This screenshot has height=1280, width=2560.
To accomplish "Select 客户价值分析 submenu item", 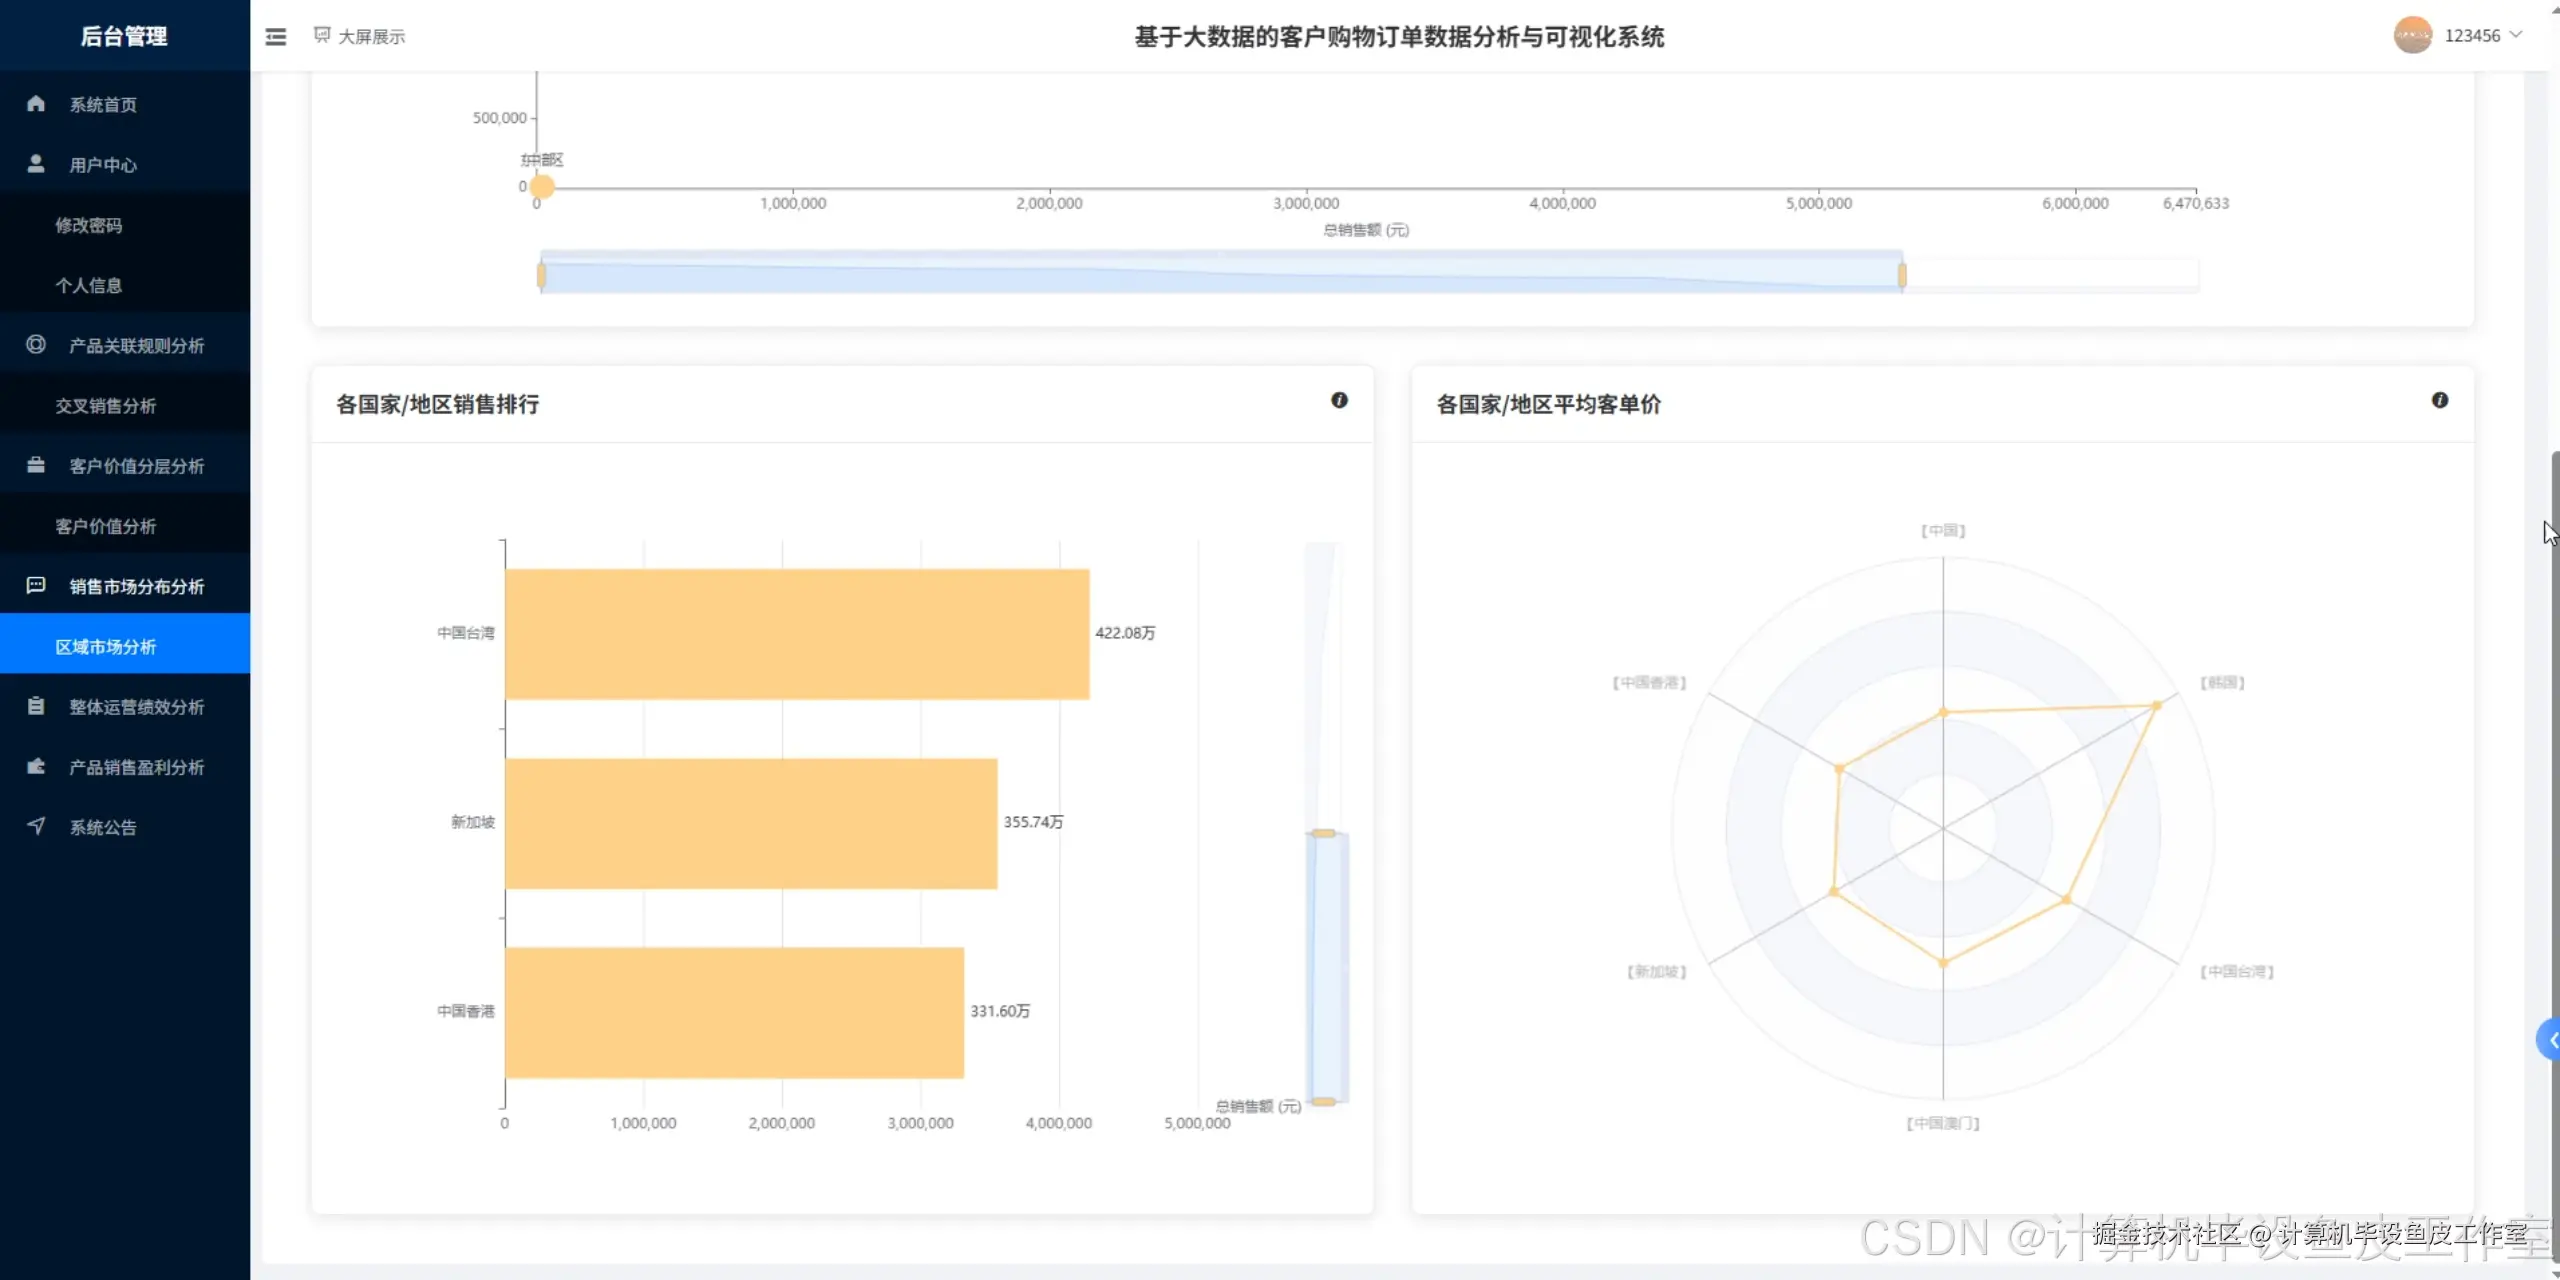I will pyautogui.click(x=106, y=526).
